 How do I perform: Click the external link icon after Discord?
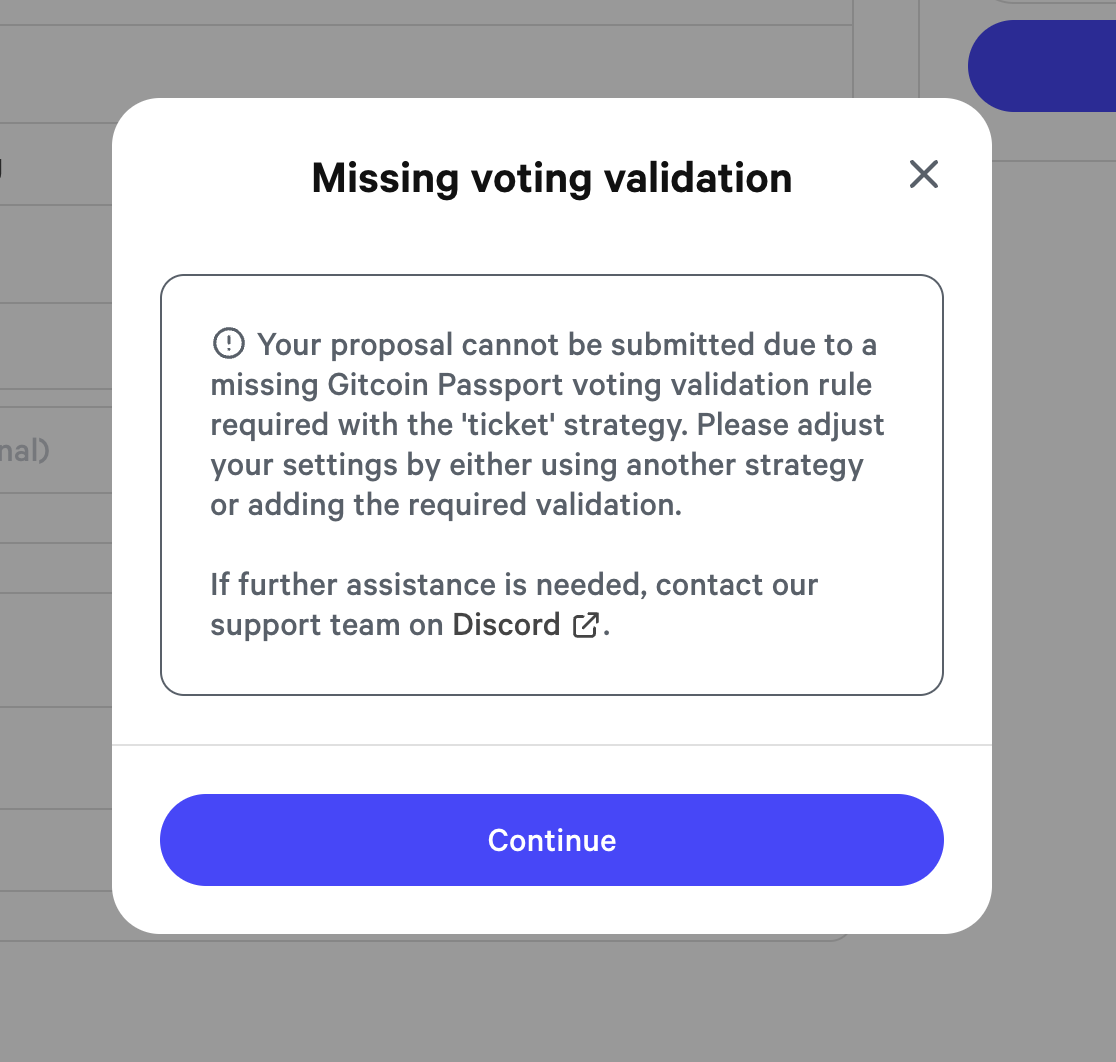585,626
